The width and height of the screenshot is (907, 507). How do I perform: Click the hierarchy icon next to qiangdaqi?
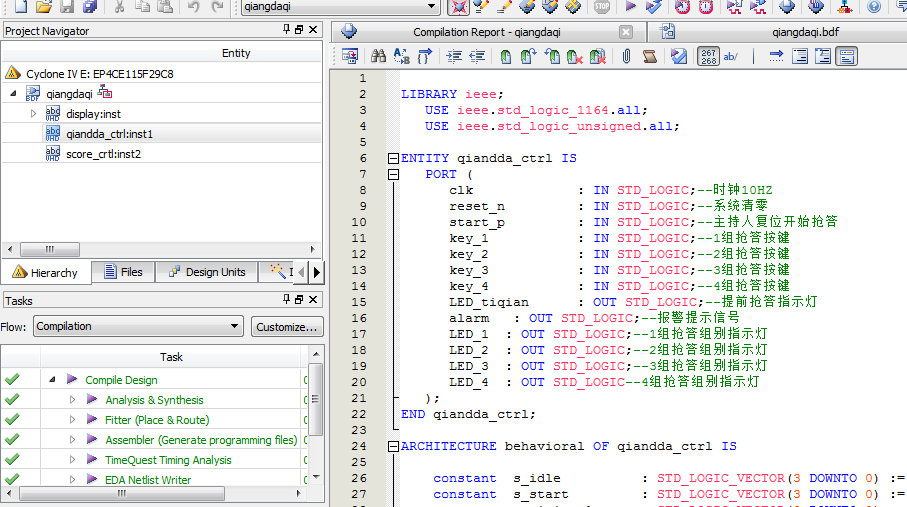tap(105, 93)
